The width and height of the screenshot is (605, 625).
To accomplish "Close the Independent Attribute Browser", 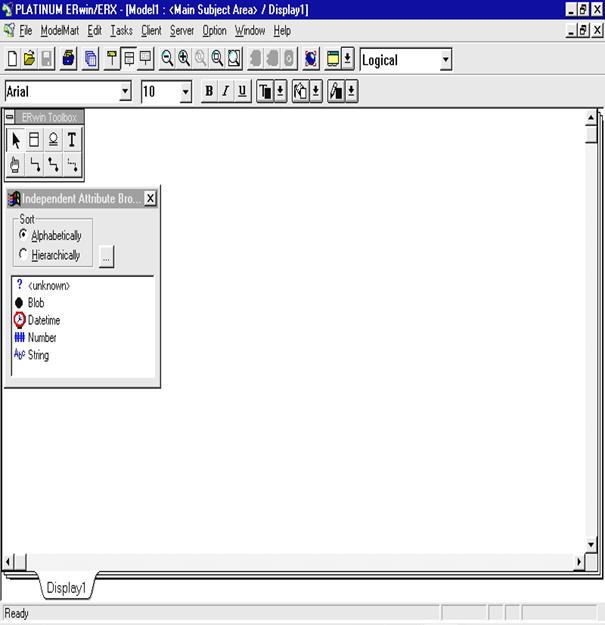I will (150, 198).
